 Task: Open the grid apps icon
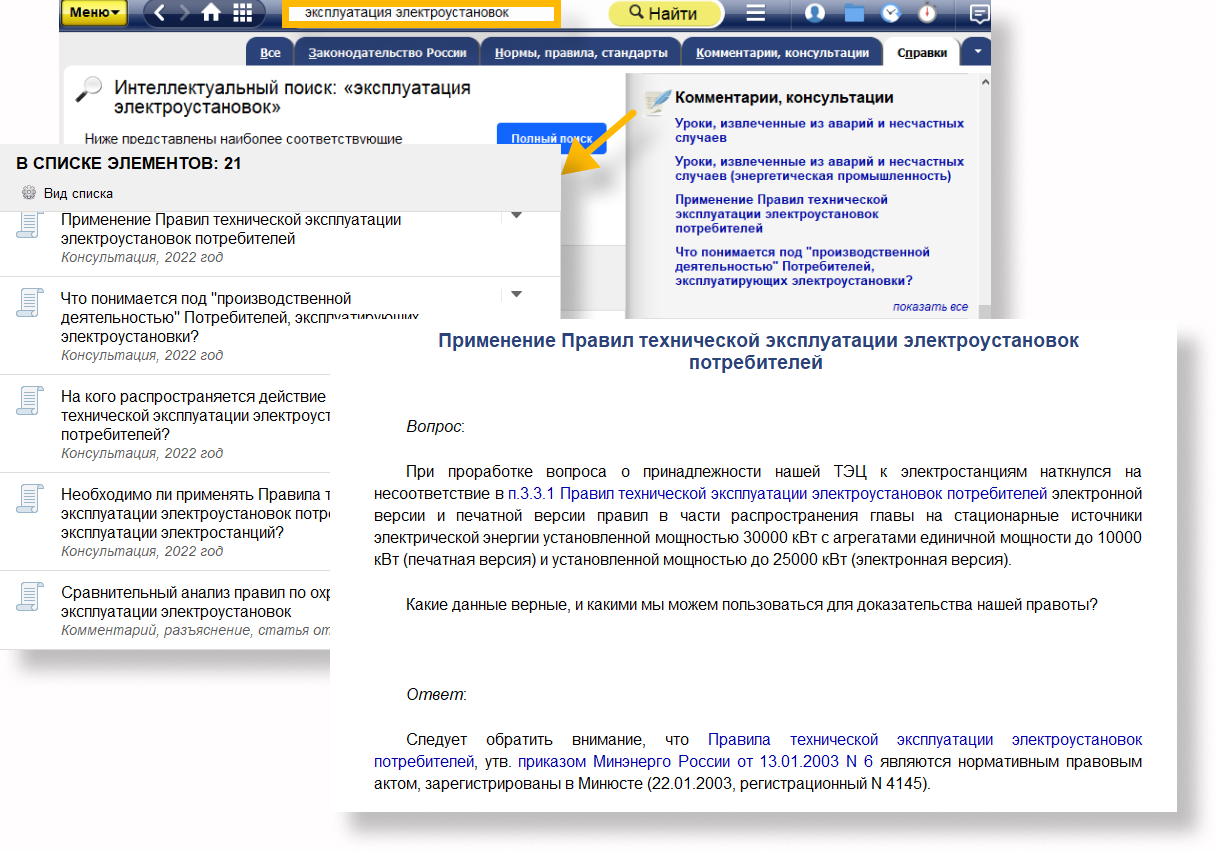(x=242, y=13)
